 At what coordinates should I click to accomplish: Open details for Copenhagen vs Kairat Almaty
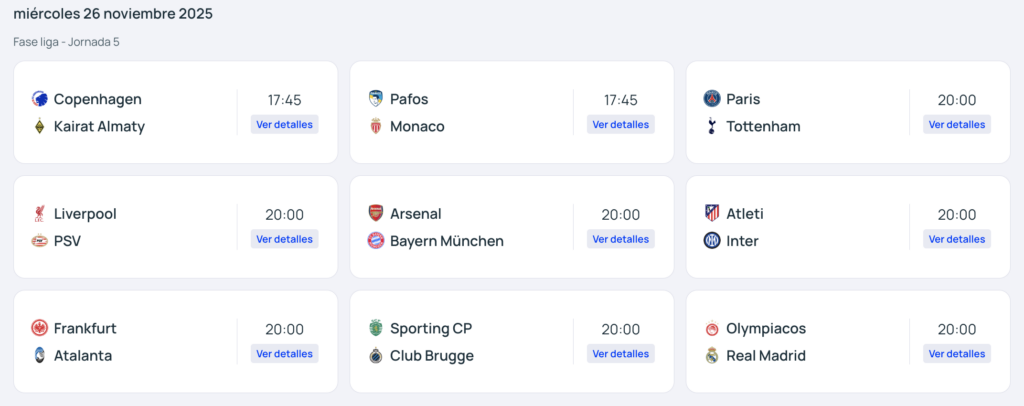[x=284, y=125]
